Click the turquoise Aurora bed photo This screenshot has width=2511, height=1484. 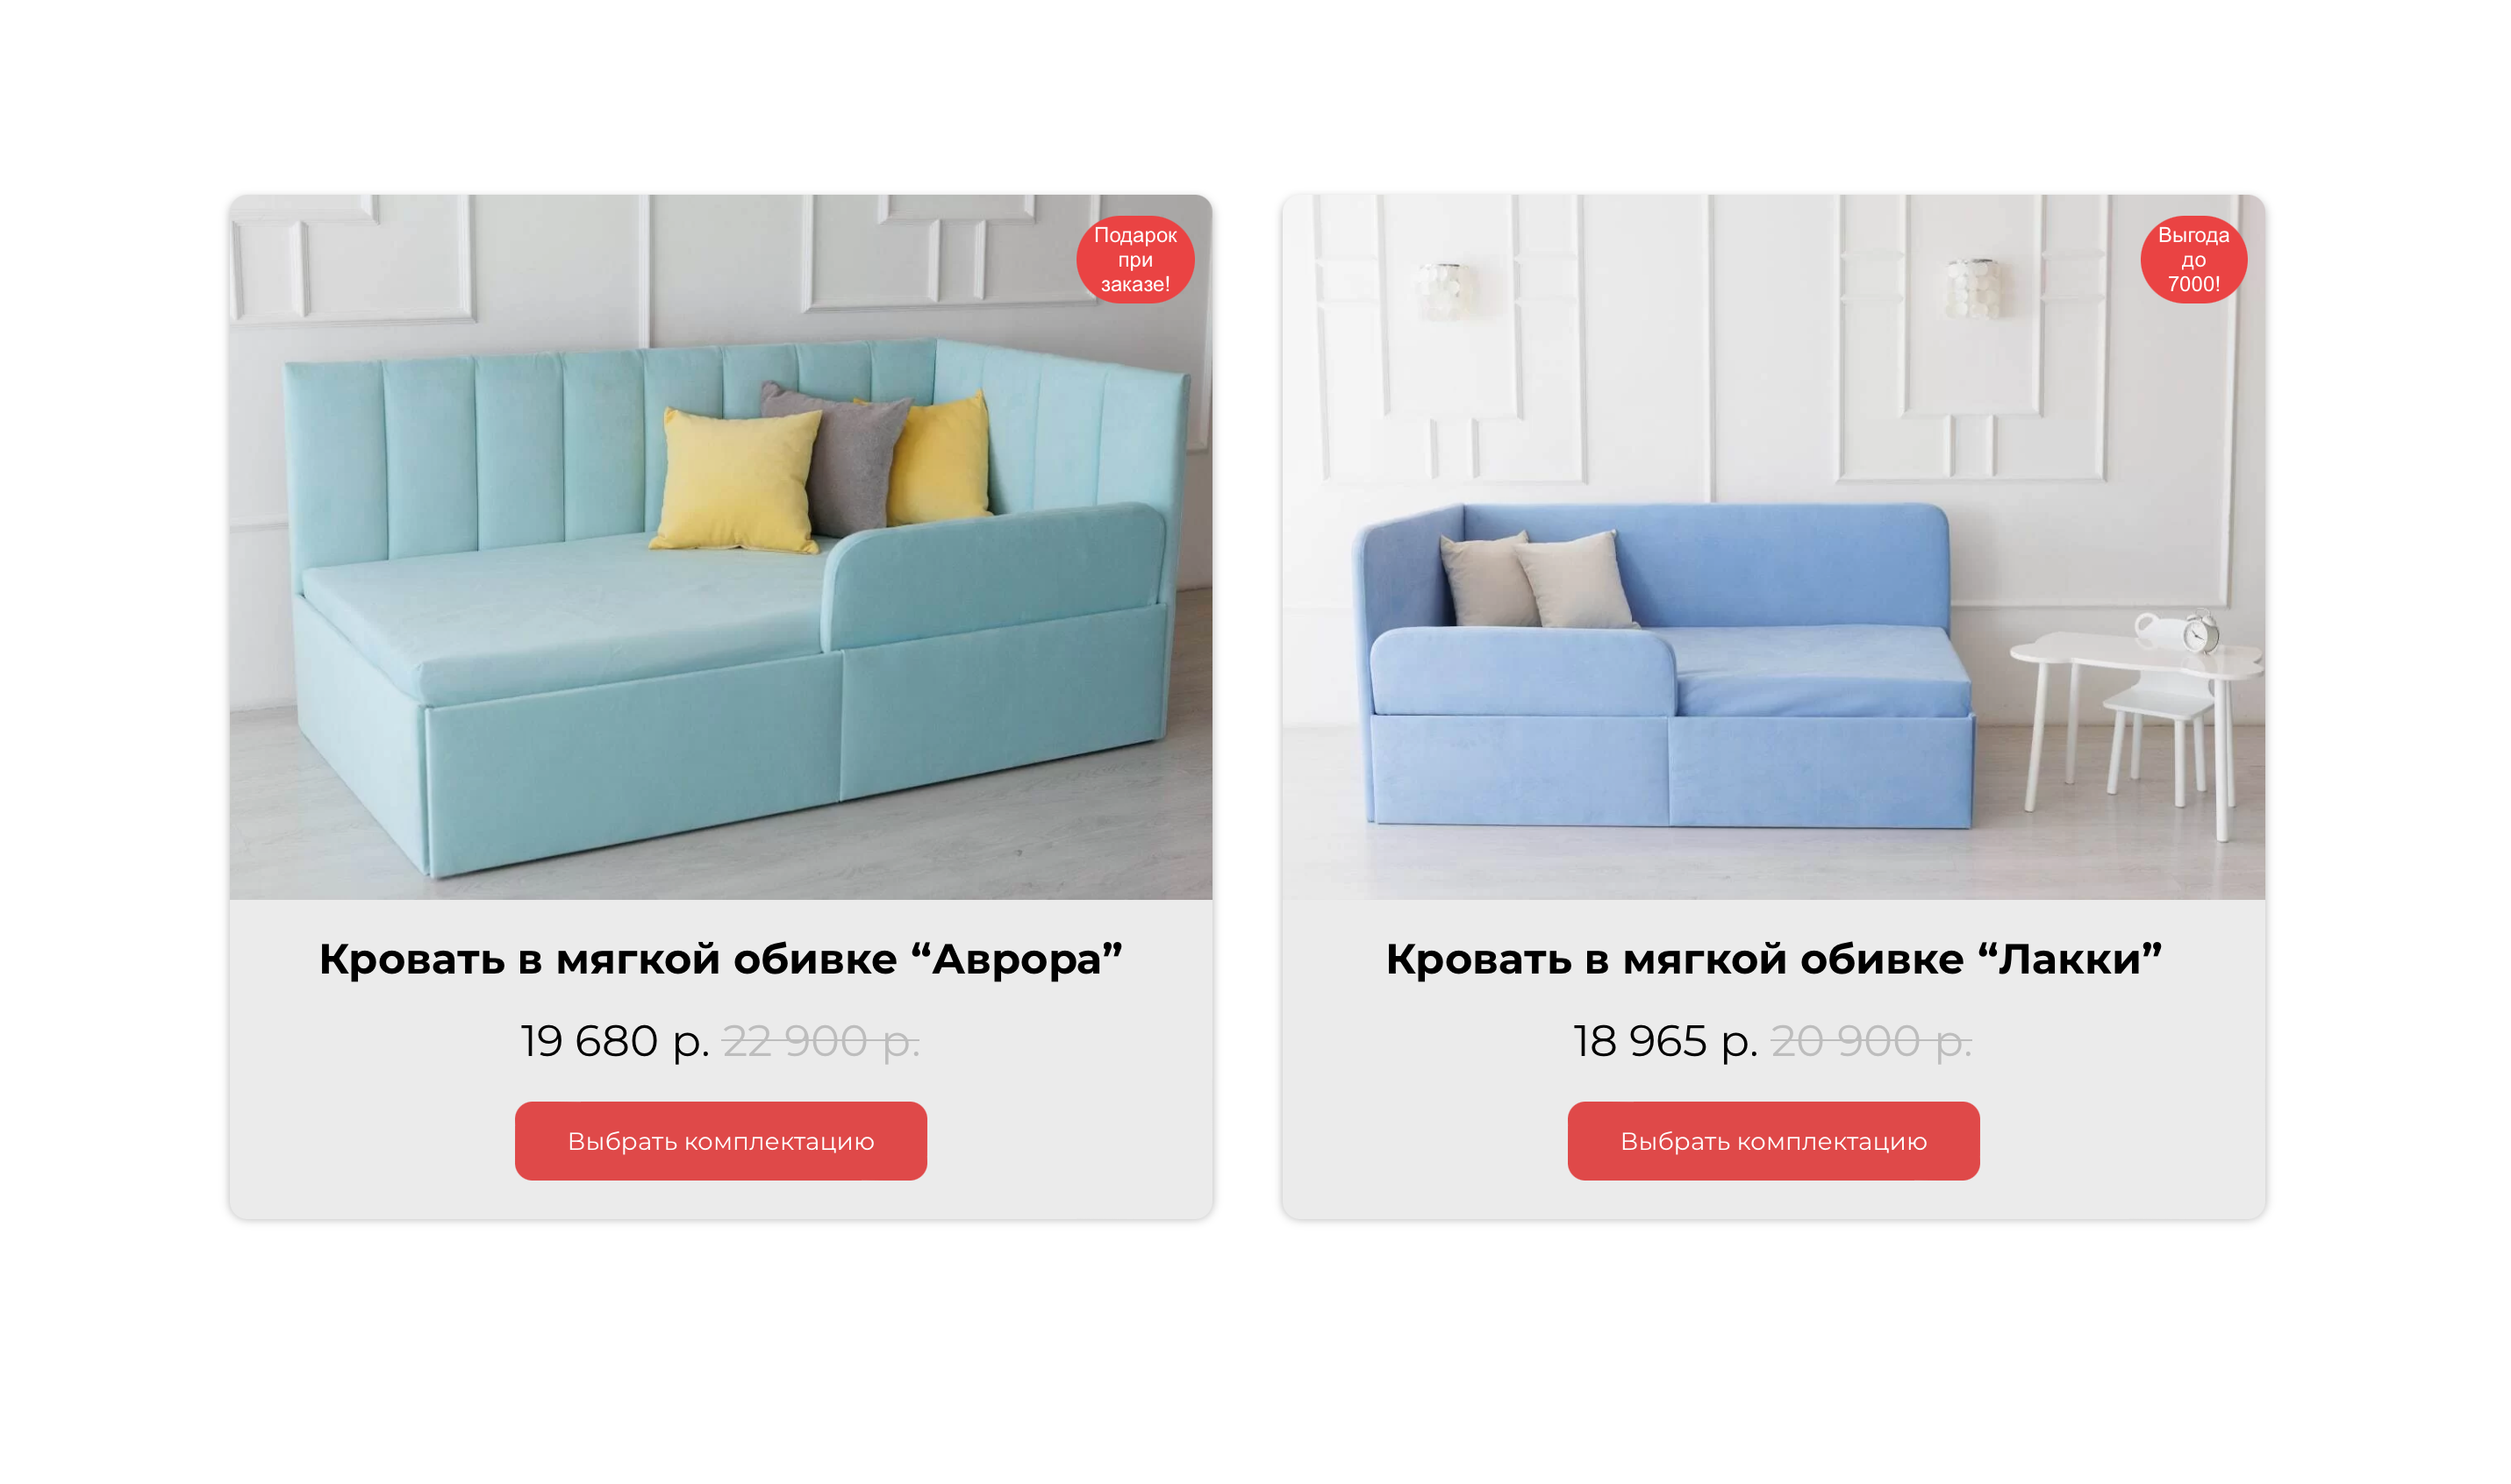click(x=721, y=547)
